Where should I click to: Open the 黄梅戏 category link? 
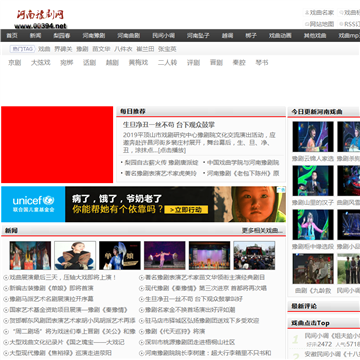point(138,63)
